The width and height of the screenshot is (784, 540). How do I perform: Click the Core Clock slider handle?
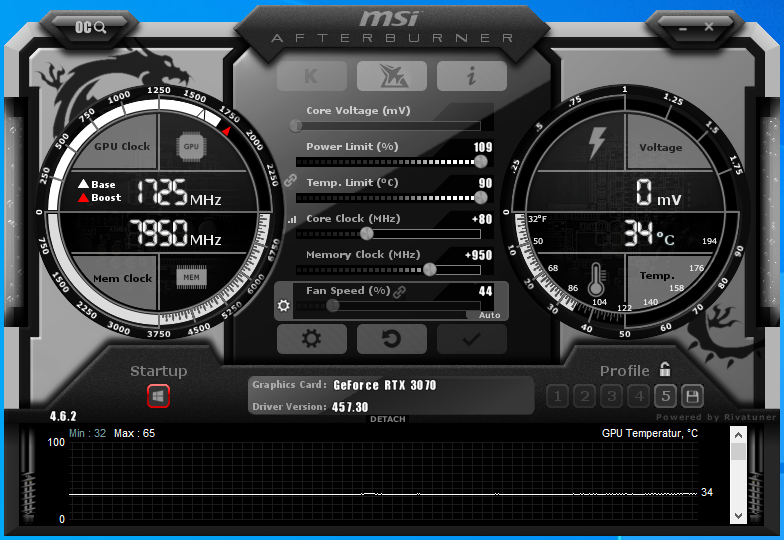click(x=366, y=234)
